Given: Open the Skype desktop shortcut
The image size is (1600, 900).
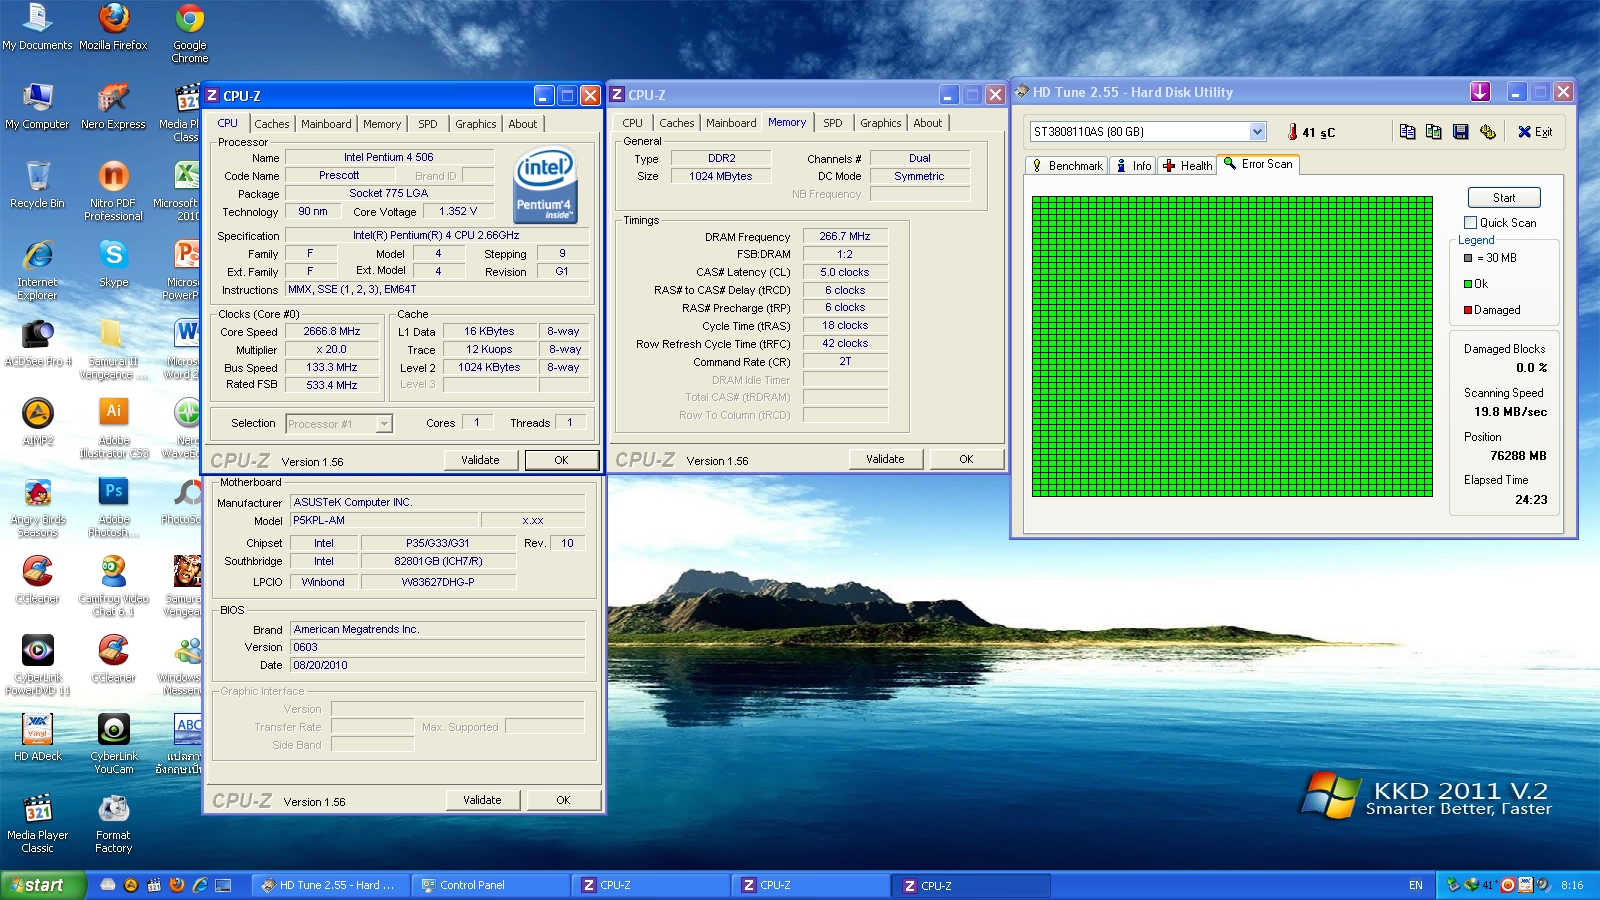Looking at the screenshot, I should (114, 256).
